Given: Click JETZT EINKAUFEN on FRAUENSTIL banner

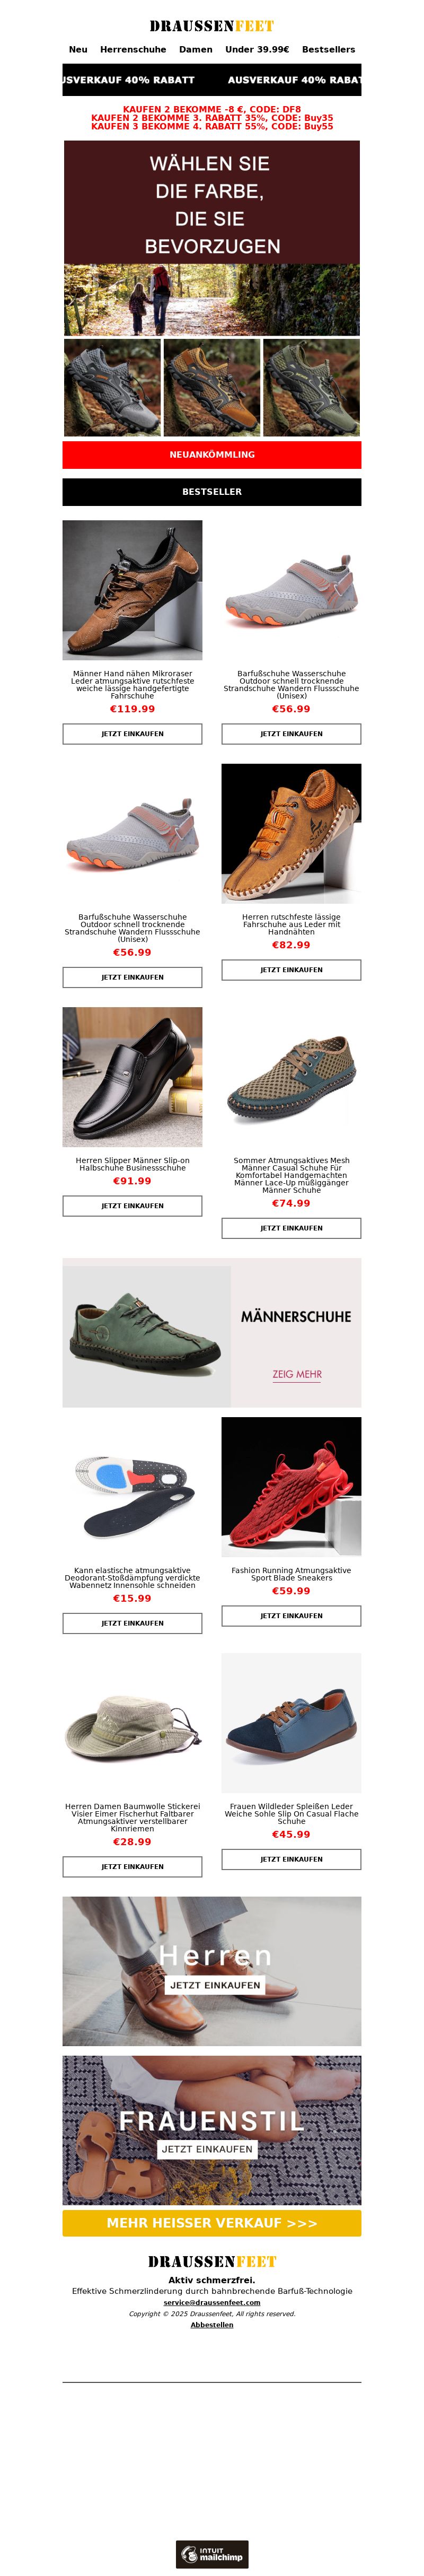Looking at the screenshot, I should pos(207,2149).
